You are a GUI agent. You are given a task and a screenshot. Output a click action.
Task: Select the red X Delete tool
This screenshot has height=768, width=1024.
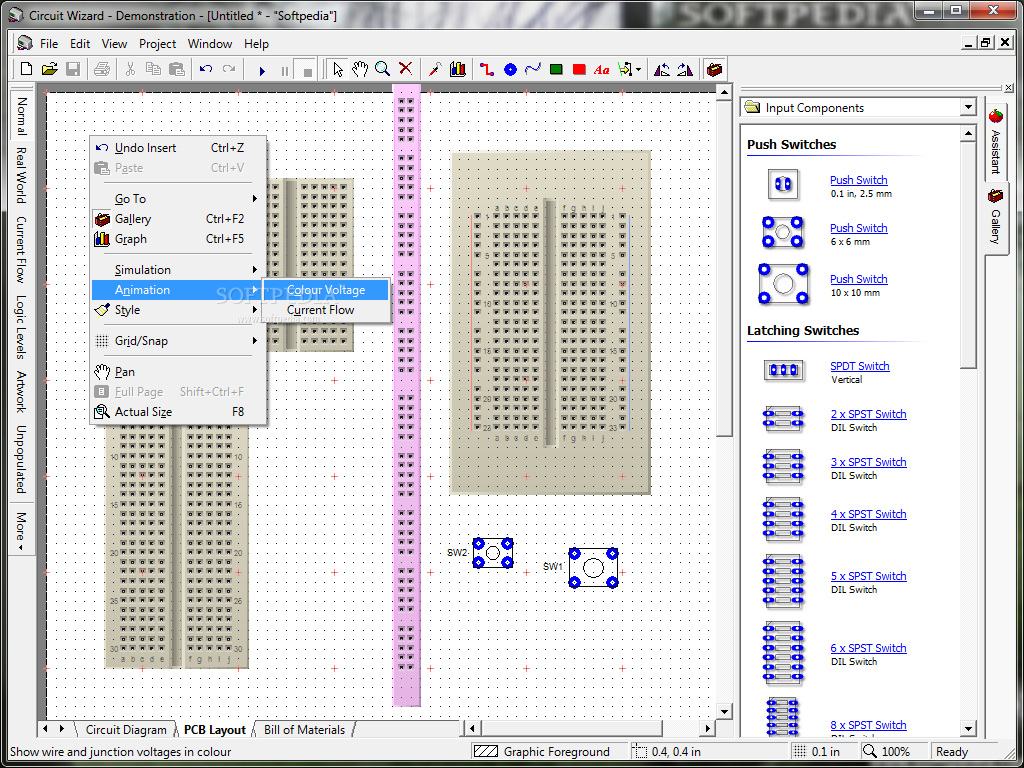click(406, 69)
